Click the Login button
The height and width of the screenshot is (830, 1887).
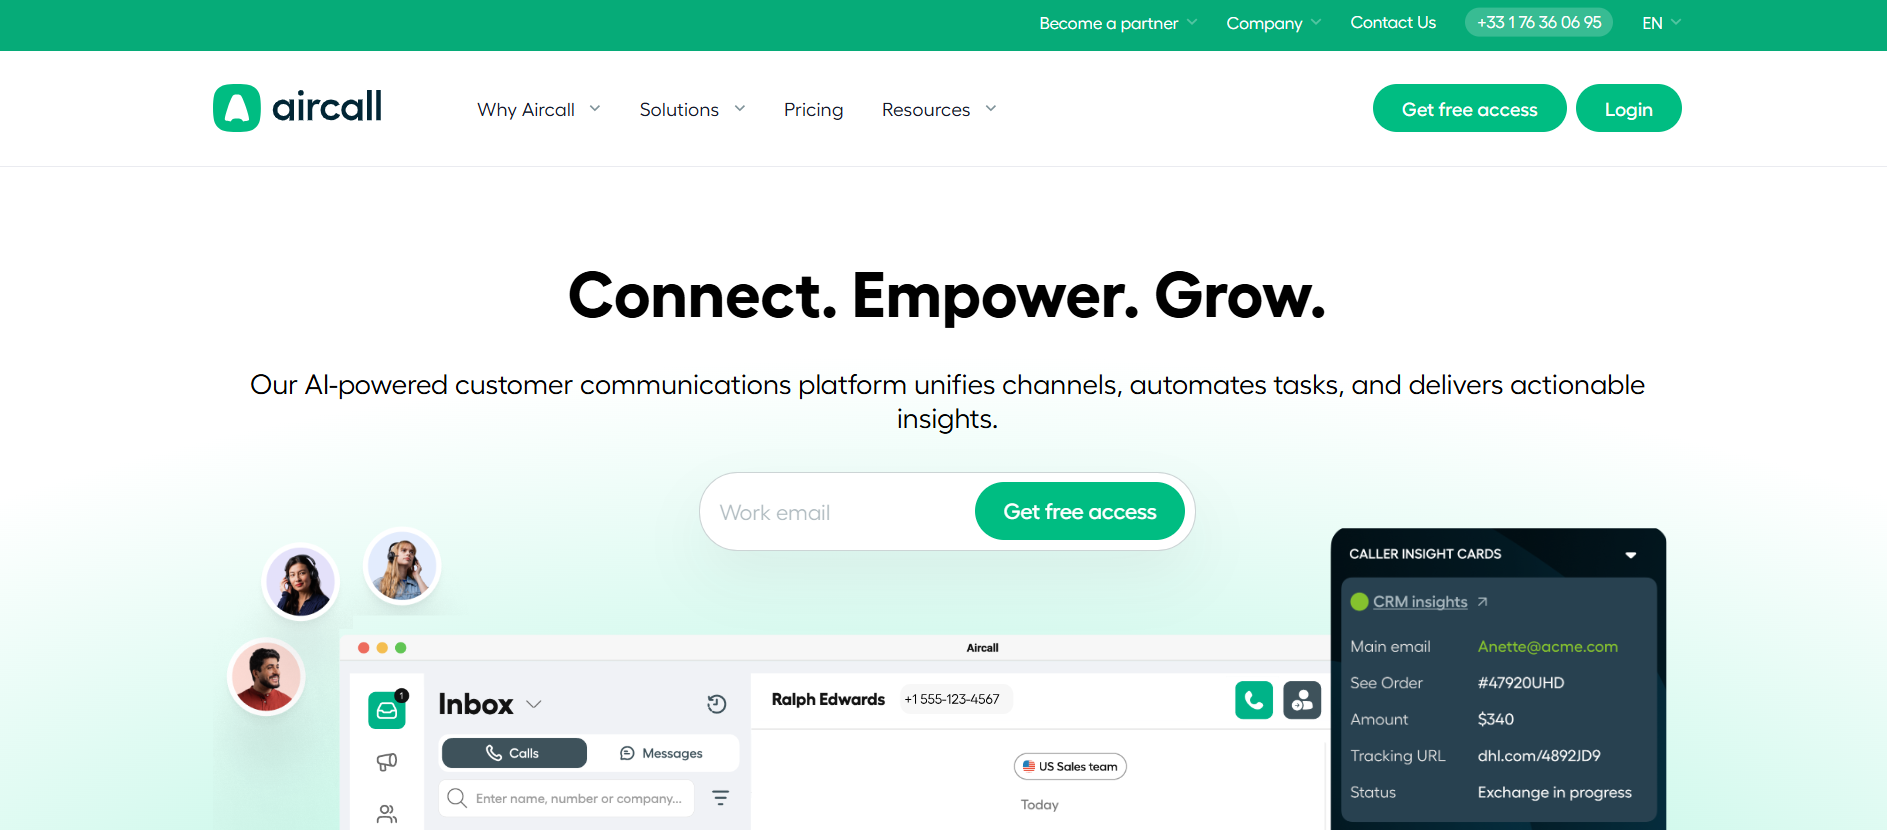[x=1628, y=108]
